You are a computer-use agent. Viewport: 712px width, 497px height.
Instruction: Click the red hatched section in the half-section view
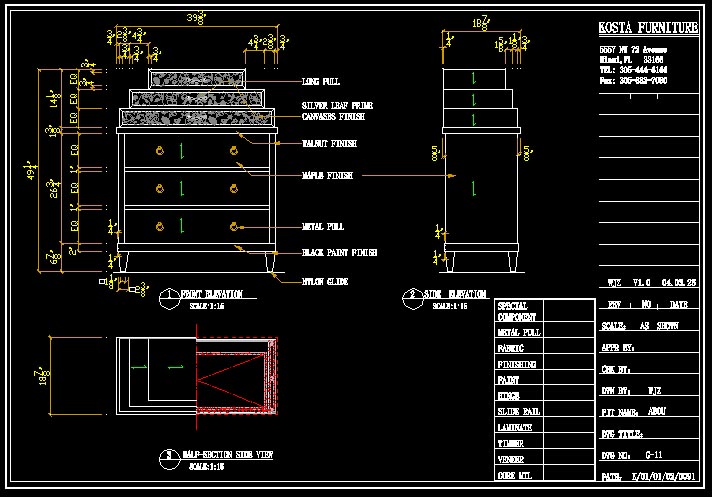pyautogui.click(x=237, y=376)
